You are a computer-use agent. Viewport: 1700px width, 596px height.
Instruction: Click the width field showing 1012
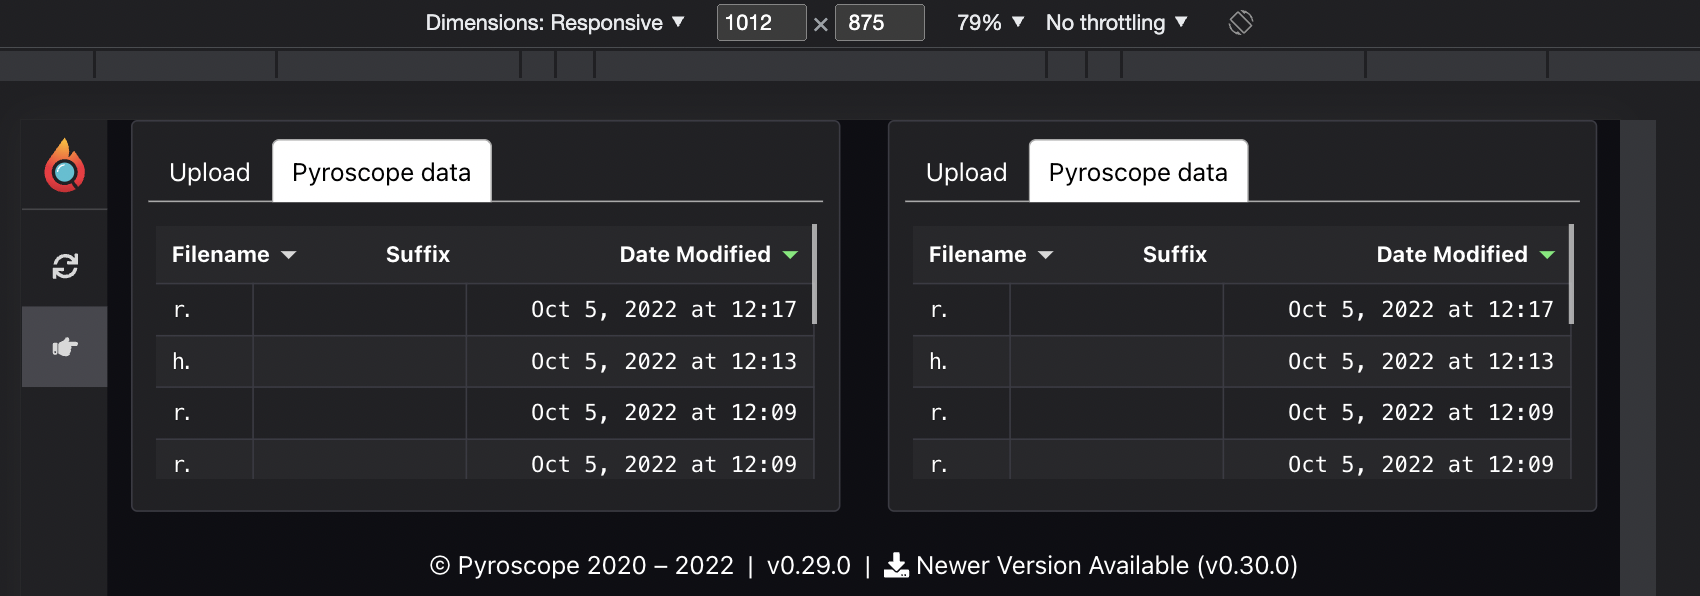[x=761, y=22]
